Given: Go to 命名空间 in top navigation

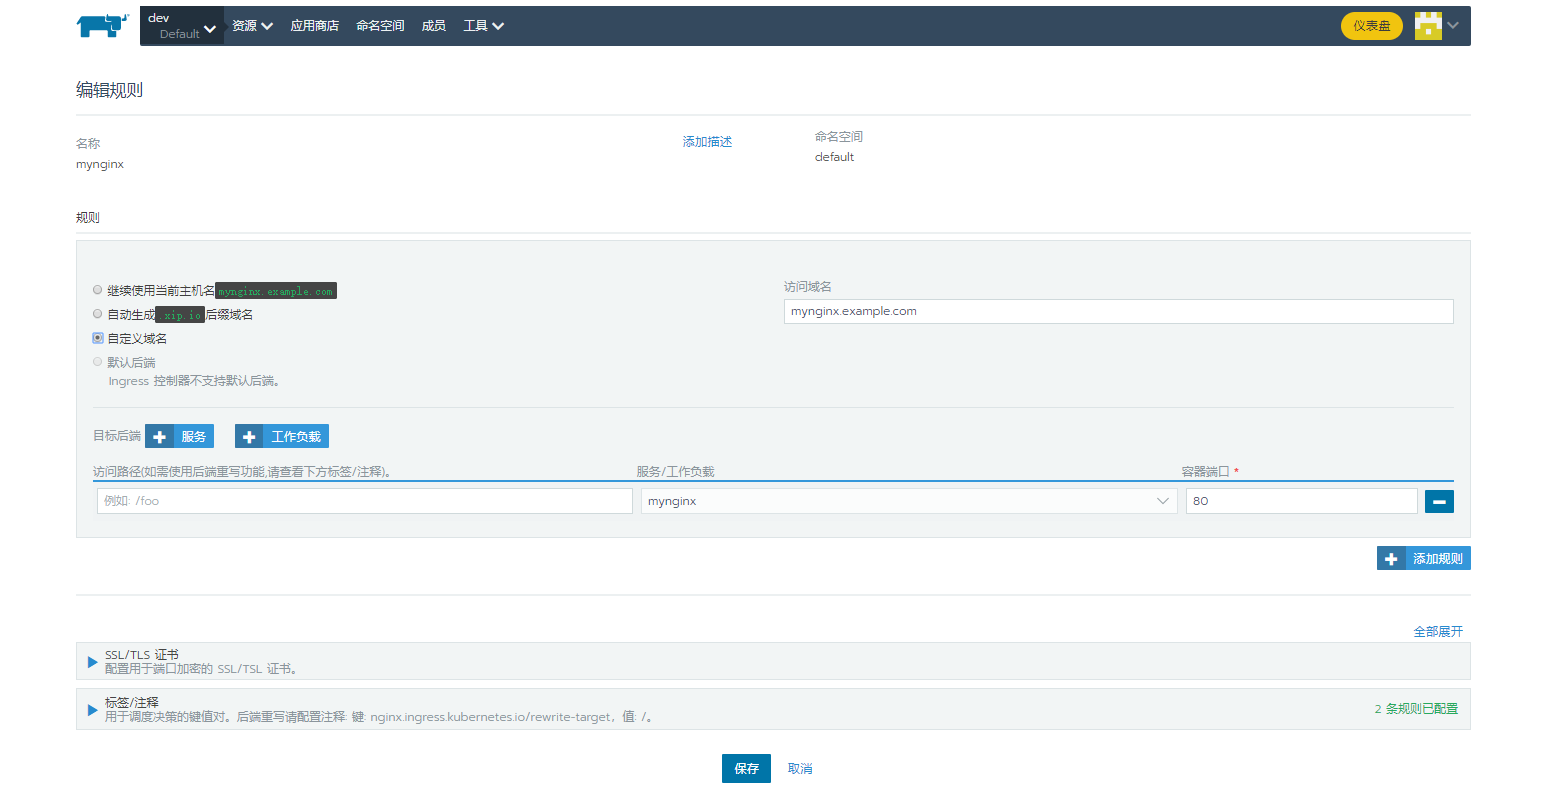Looking at the screenshot, I should click(380, 26).
